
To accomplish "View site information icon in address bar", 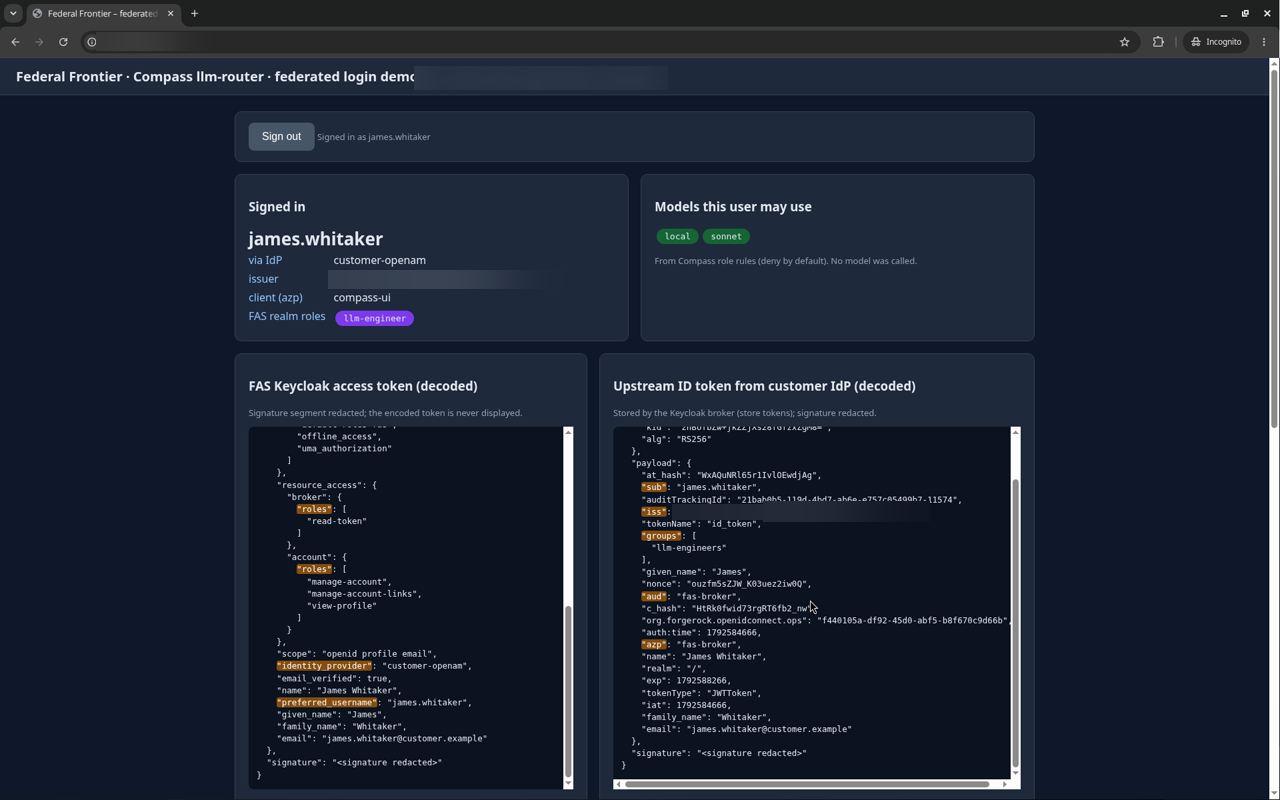I will point(91,42).
